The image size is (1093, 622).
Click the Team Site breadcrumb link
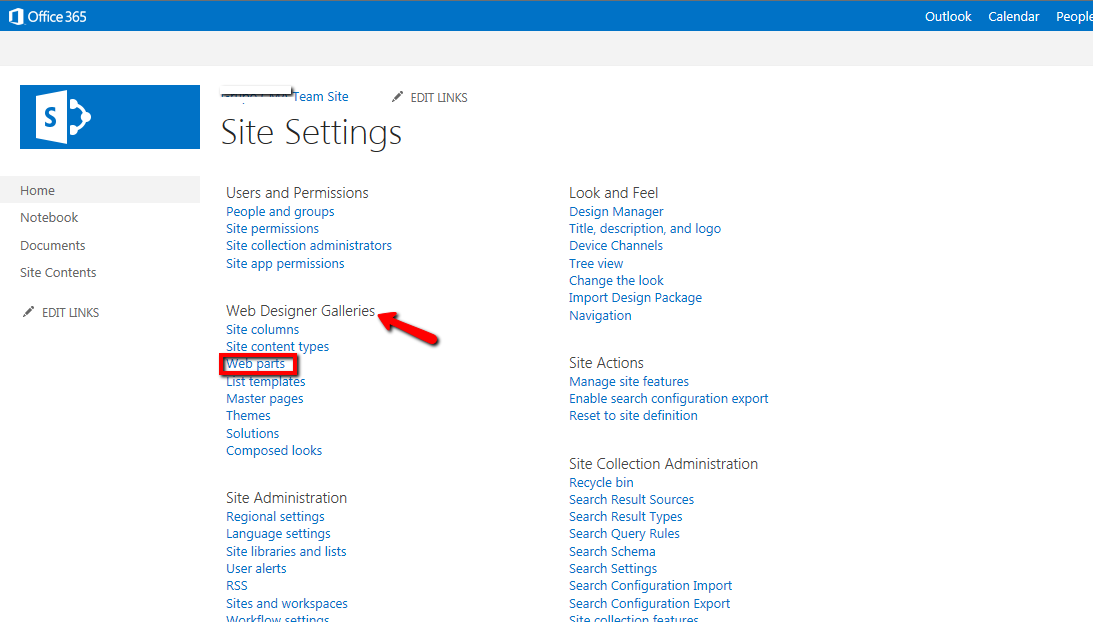(x=320, y=97)
